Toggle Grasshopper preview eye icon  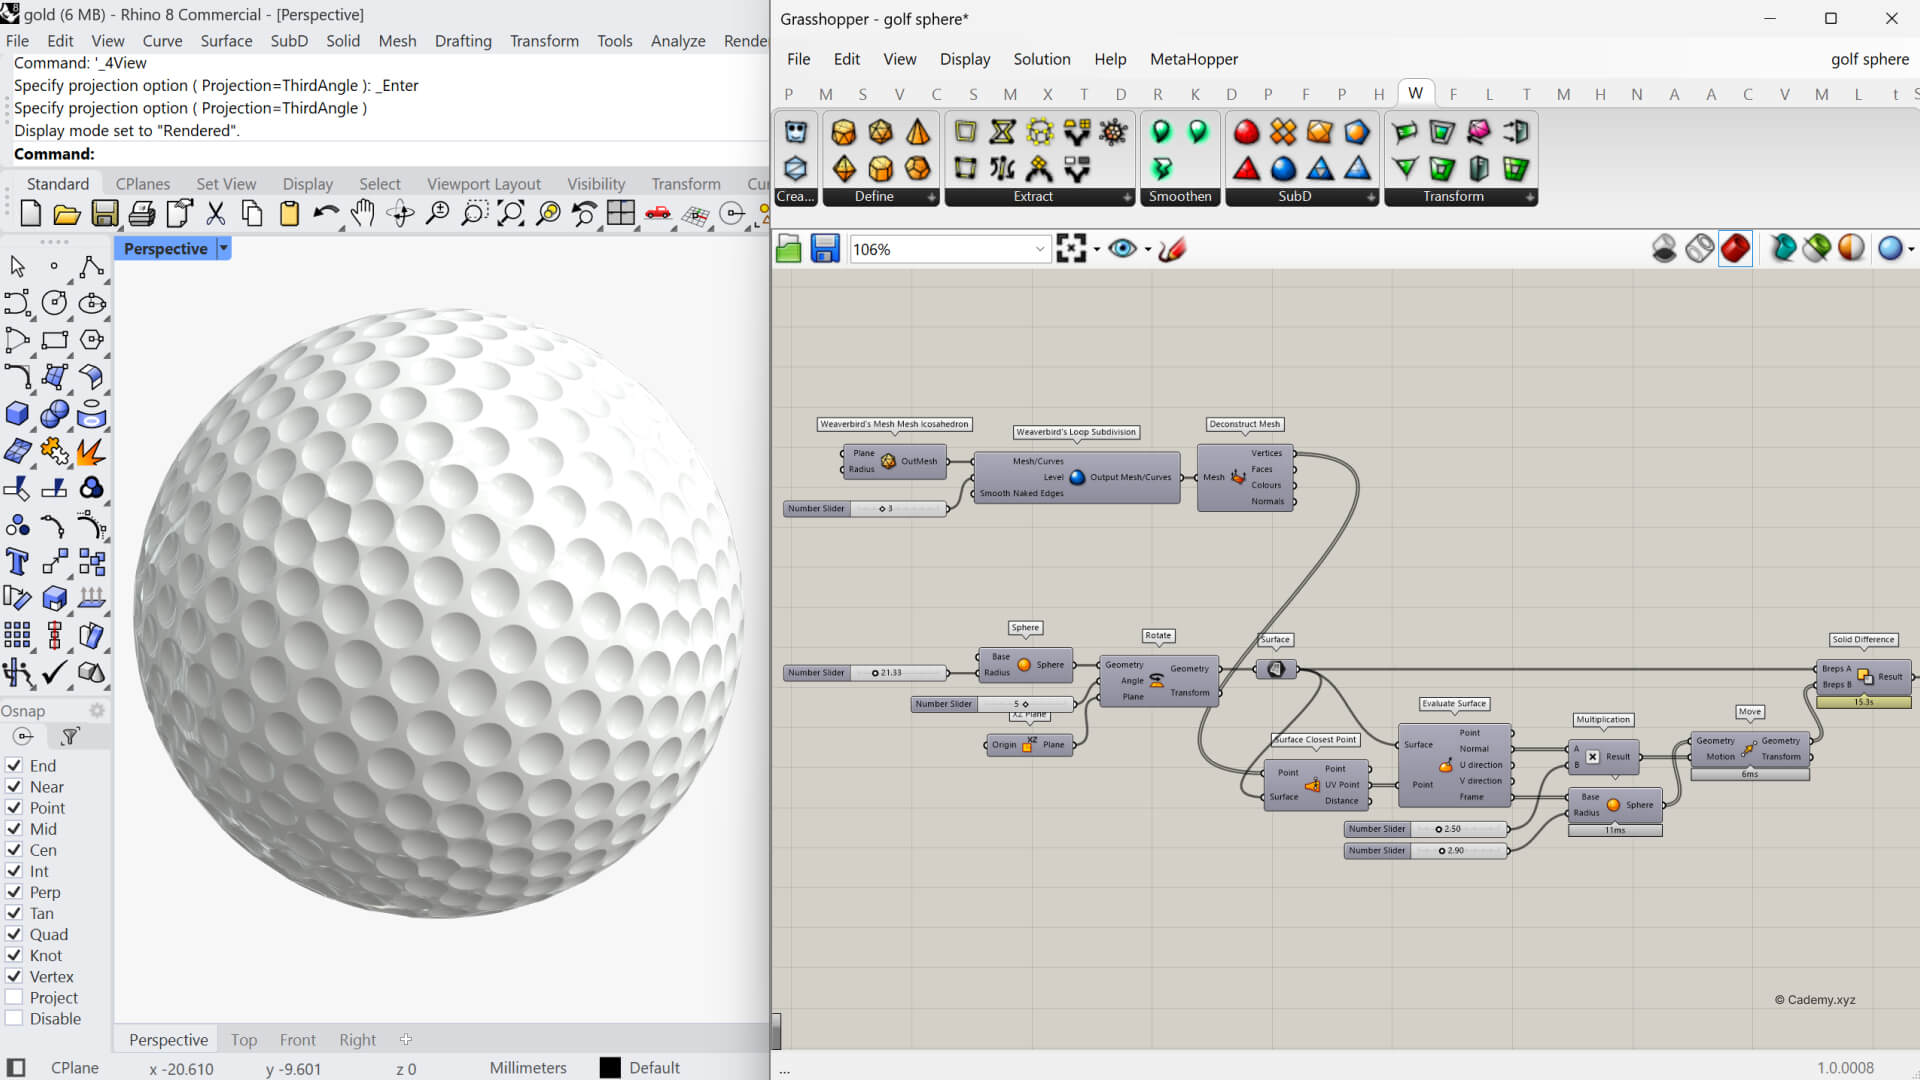point(1122,249)
